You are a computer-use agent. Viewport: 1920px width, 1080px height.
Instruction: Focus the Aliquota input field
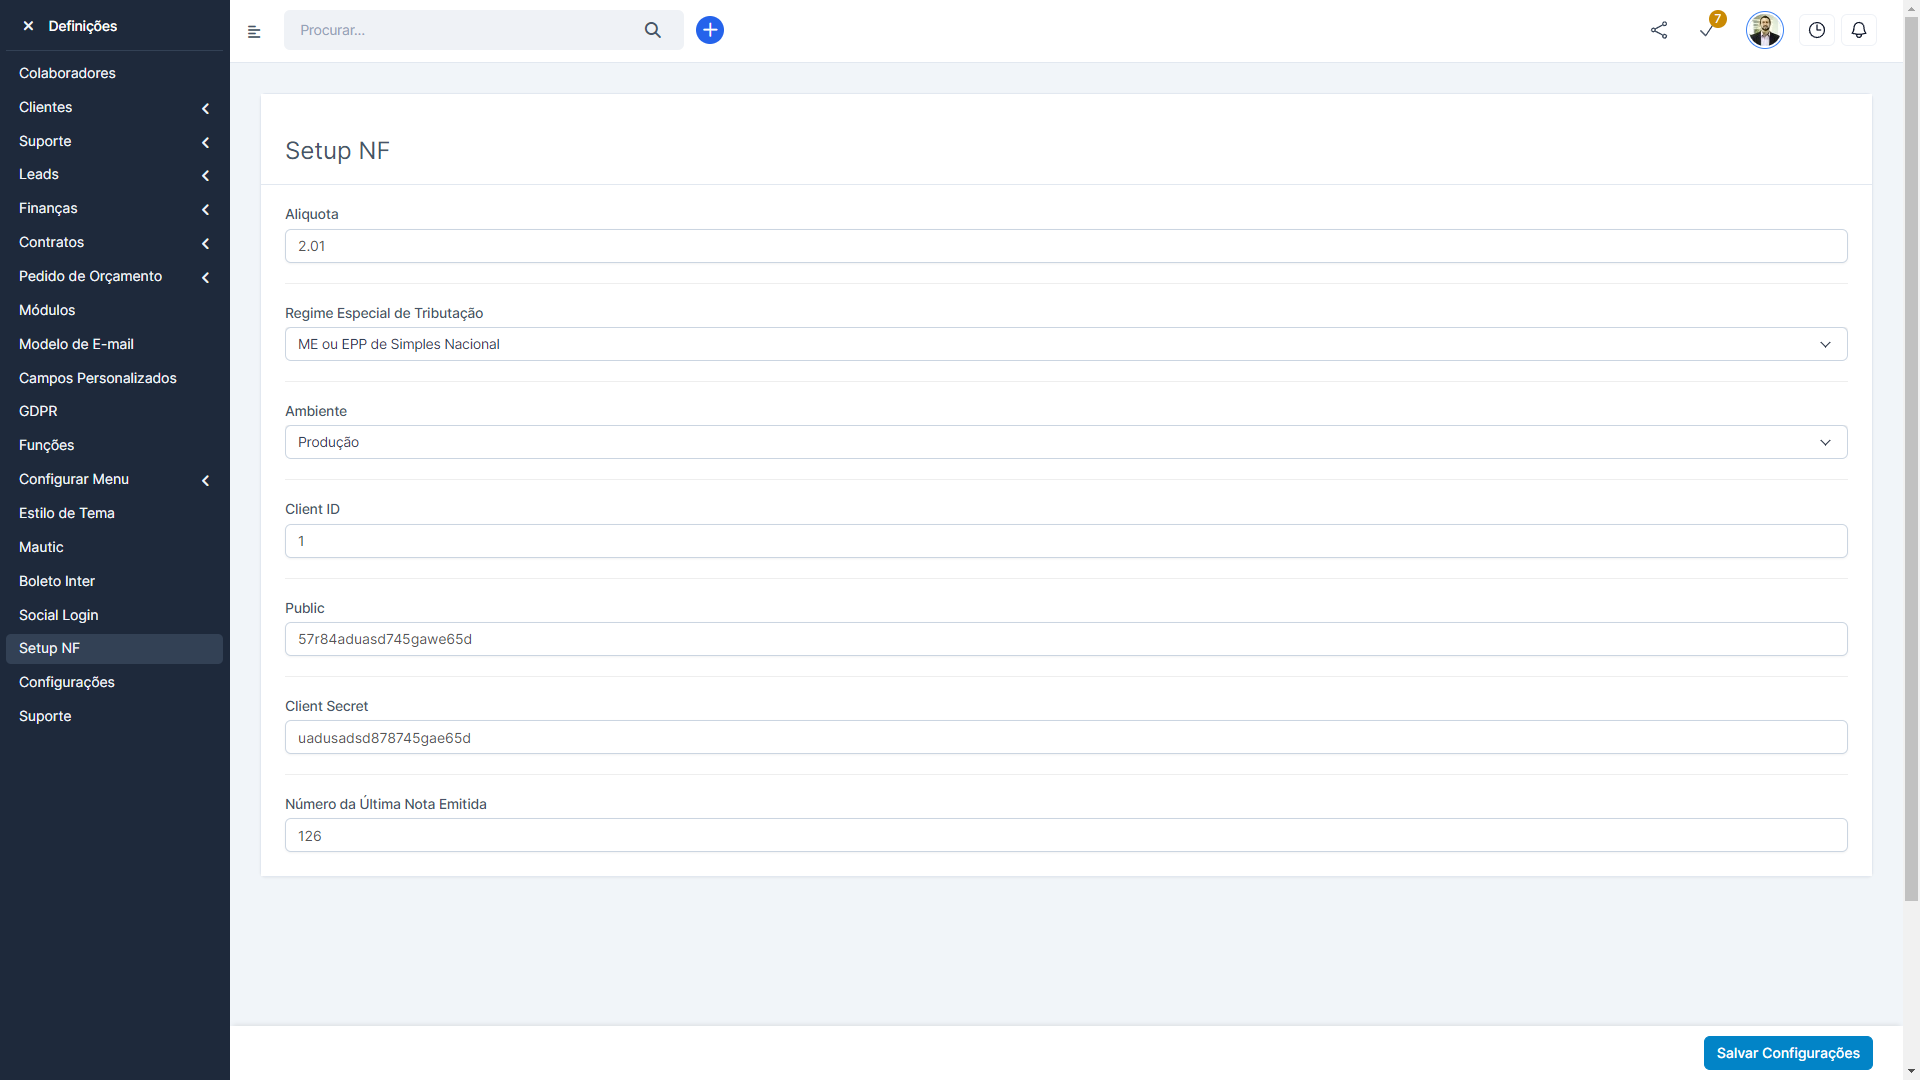click(1065, 246)
